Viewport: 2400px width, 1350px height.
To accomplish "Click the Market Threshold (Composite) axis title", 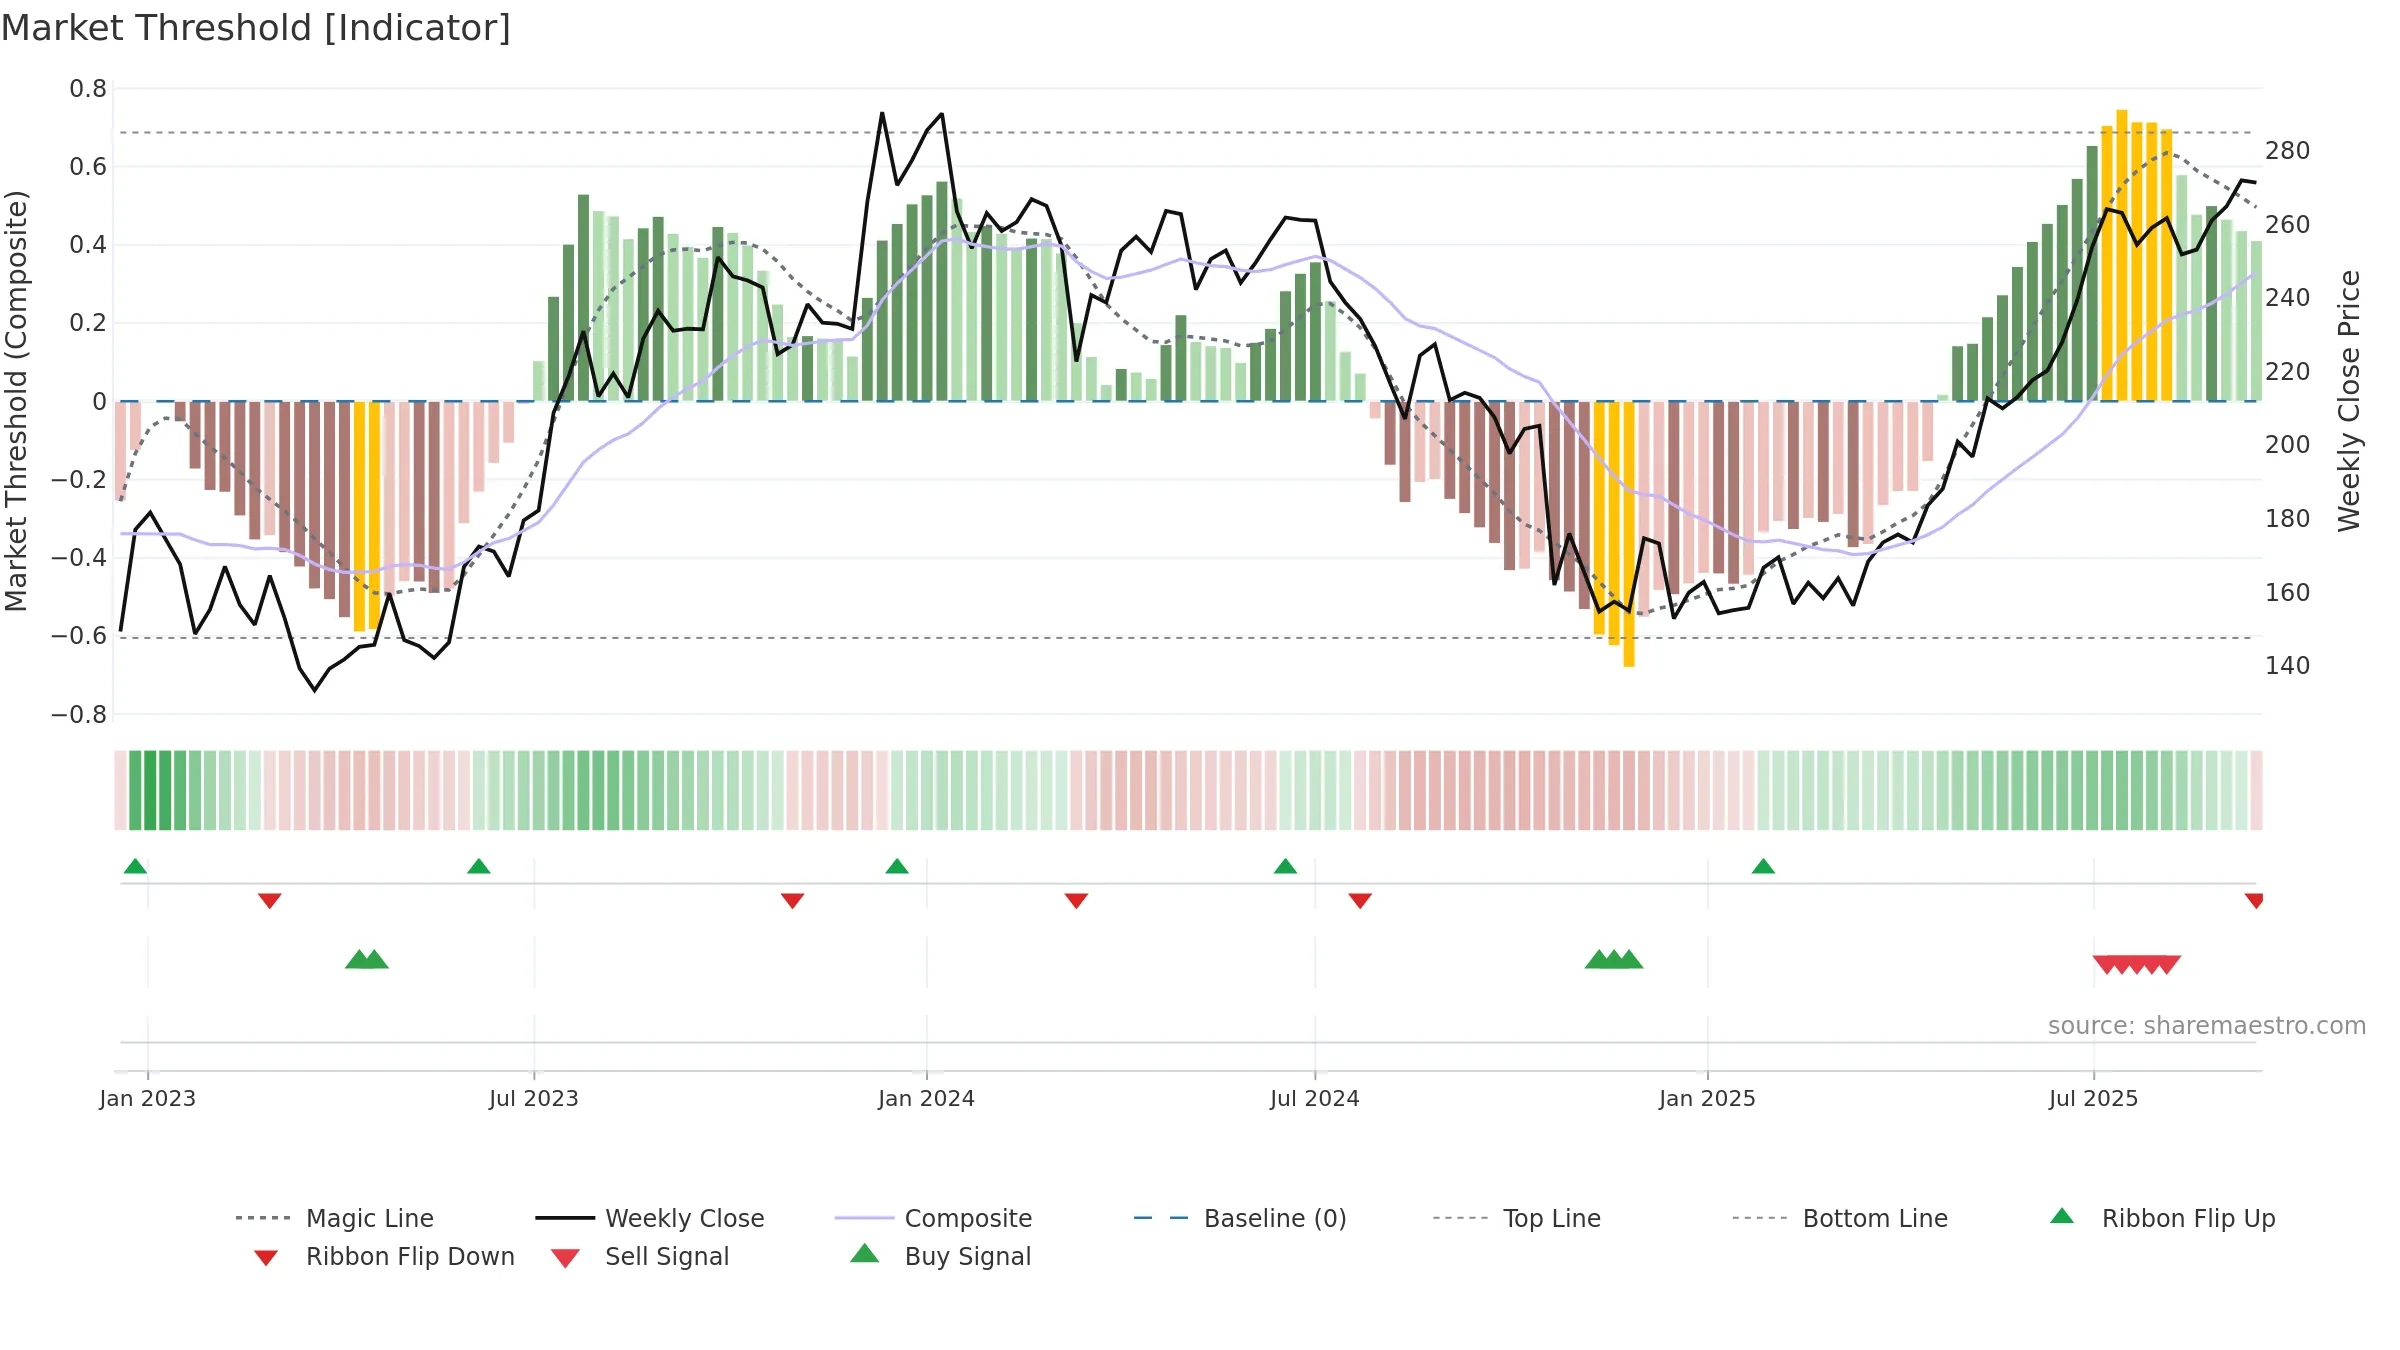I will (x=16, y=401).
